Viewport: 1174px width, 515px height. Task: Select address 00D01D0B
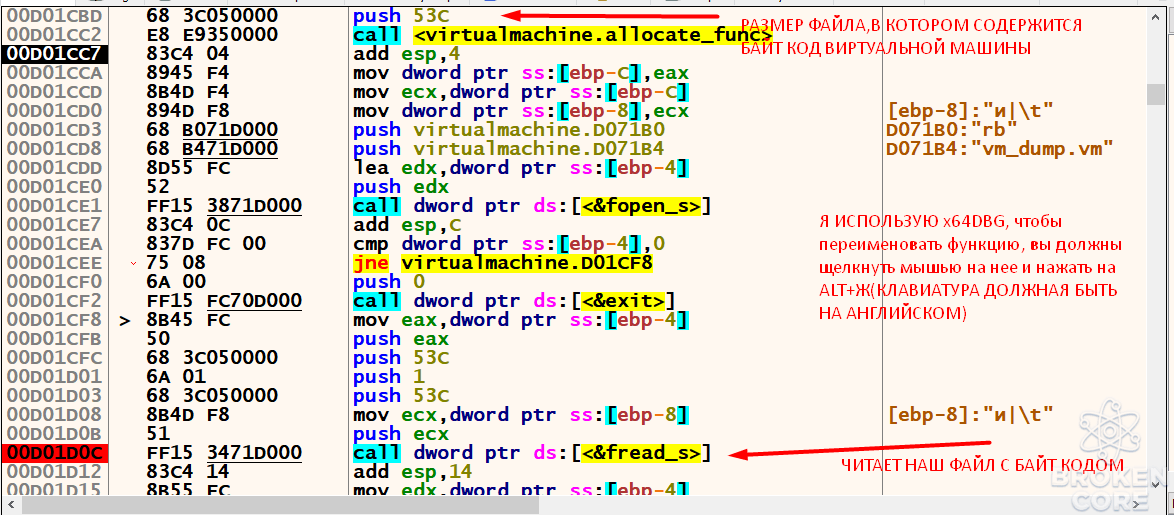[x=55, y=433]
